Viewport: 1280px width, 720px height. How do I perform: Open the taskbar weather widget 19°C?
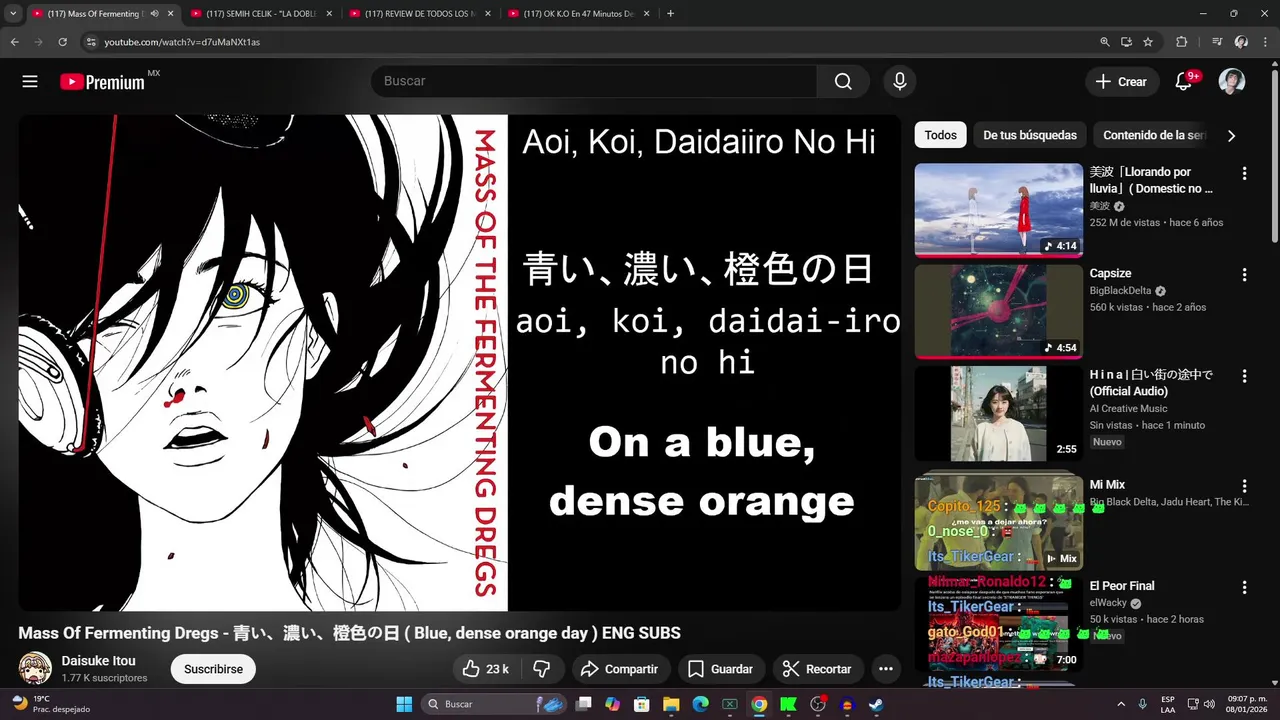(x=50, y=704)
